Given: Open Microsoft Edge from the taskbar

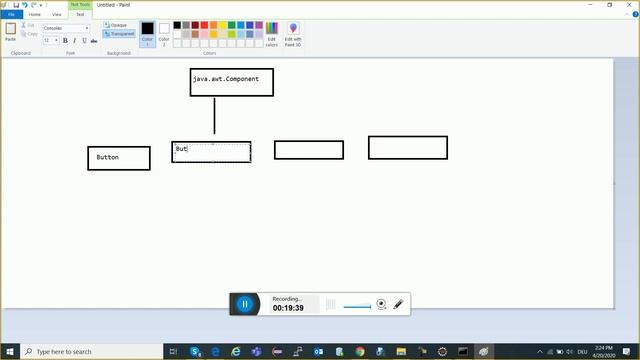Looking at the screenshot, I should 216,351.
